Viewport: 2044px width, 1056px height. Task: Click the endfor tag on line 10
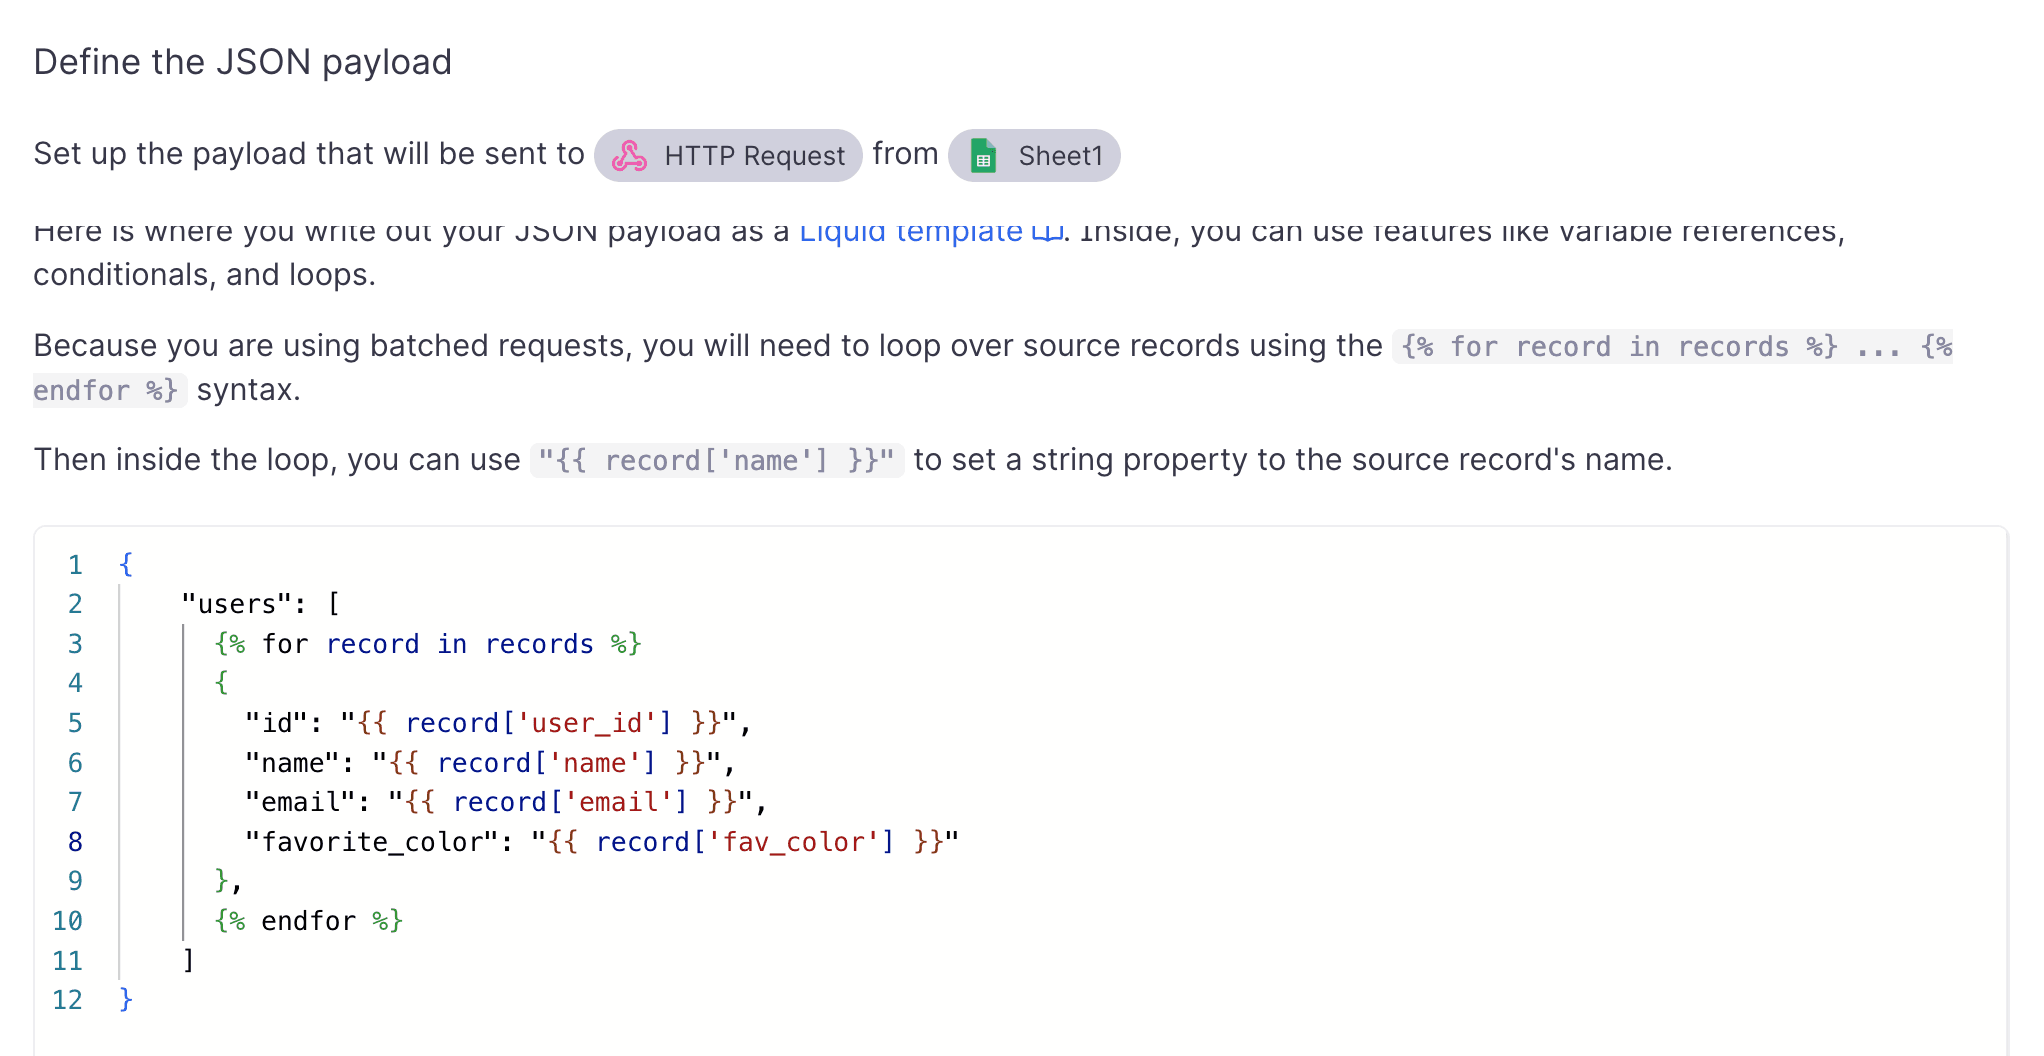coord(310,920)
